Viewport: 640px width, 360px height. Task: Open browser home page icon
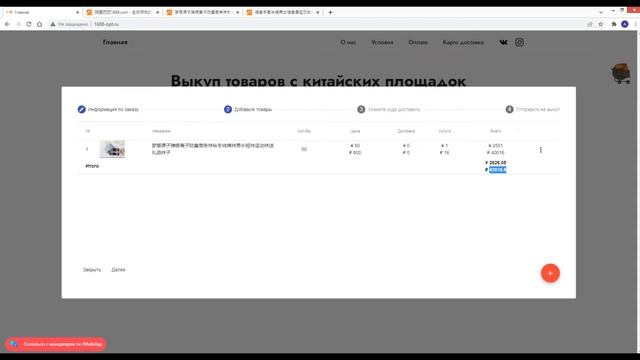point(40,24)
